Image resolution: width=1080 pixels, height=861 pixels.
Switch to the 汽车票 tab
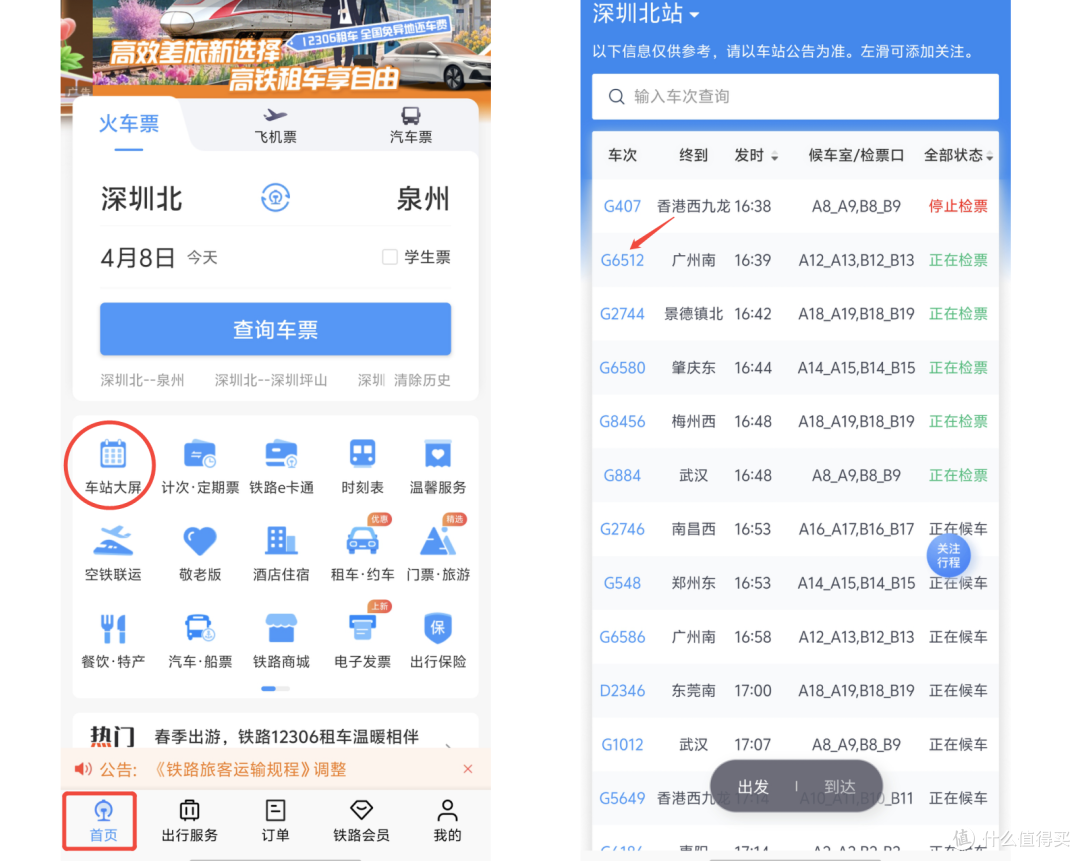[411, 126]
